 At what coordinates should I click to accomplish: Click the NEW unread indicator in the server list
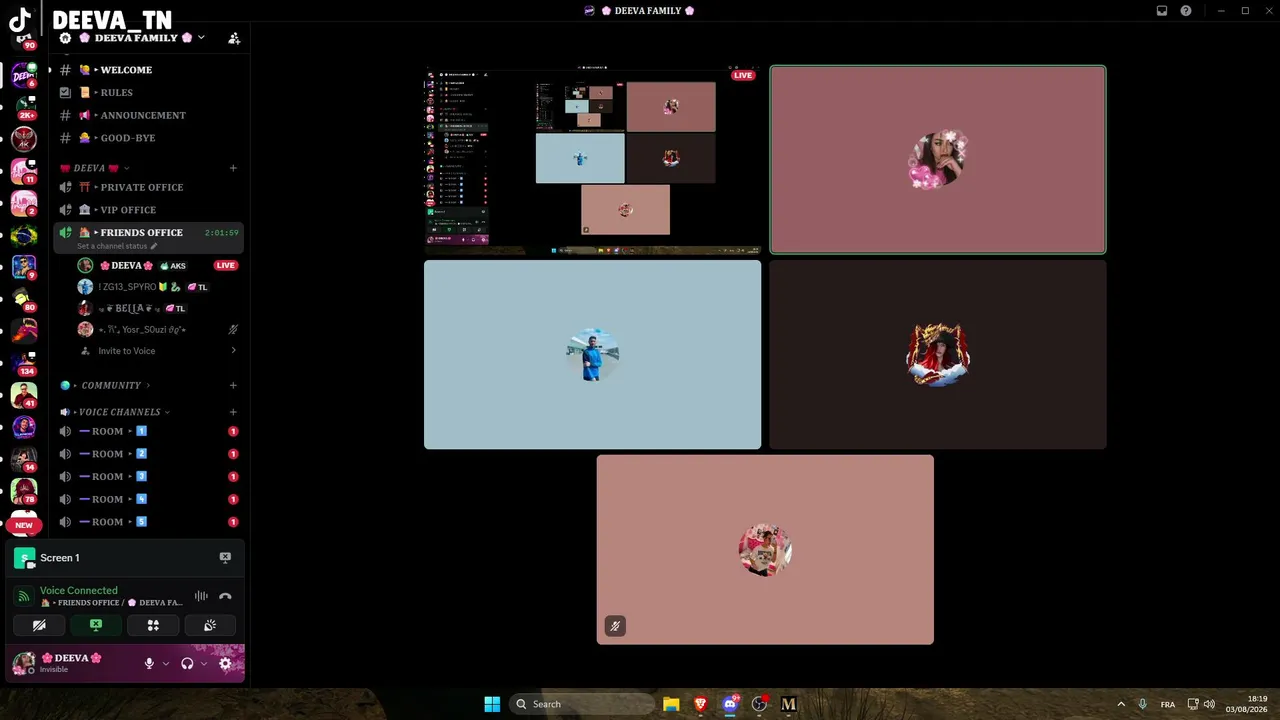[24, 525]
